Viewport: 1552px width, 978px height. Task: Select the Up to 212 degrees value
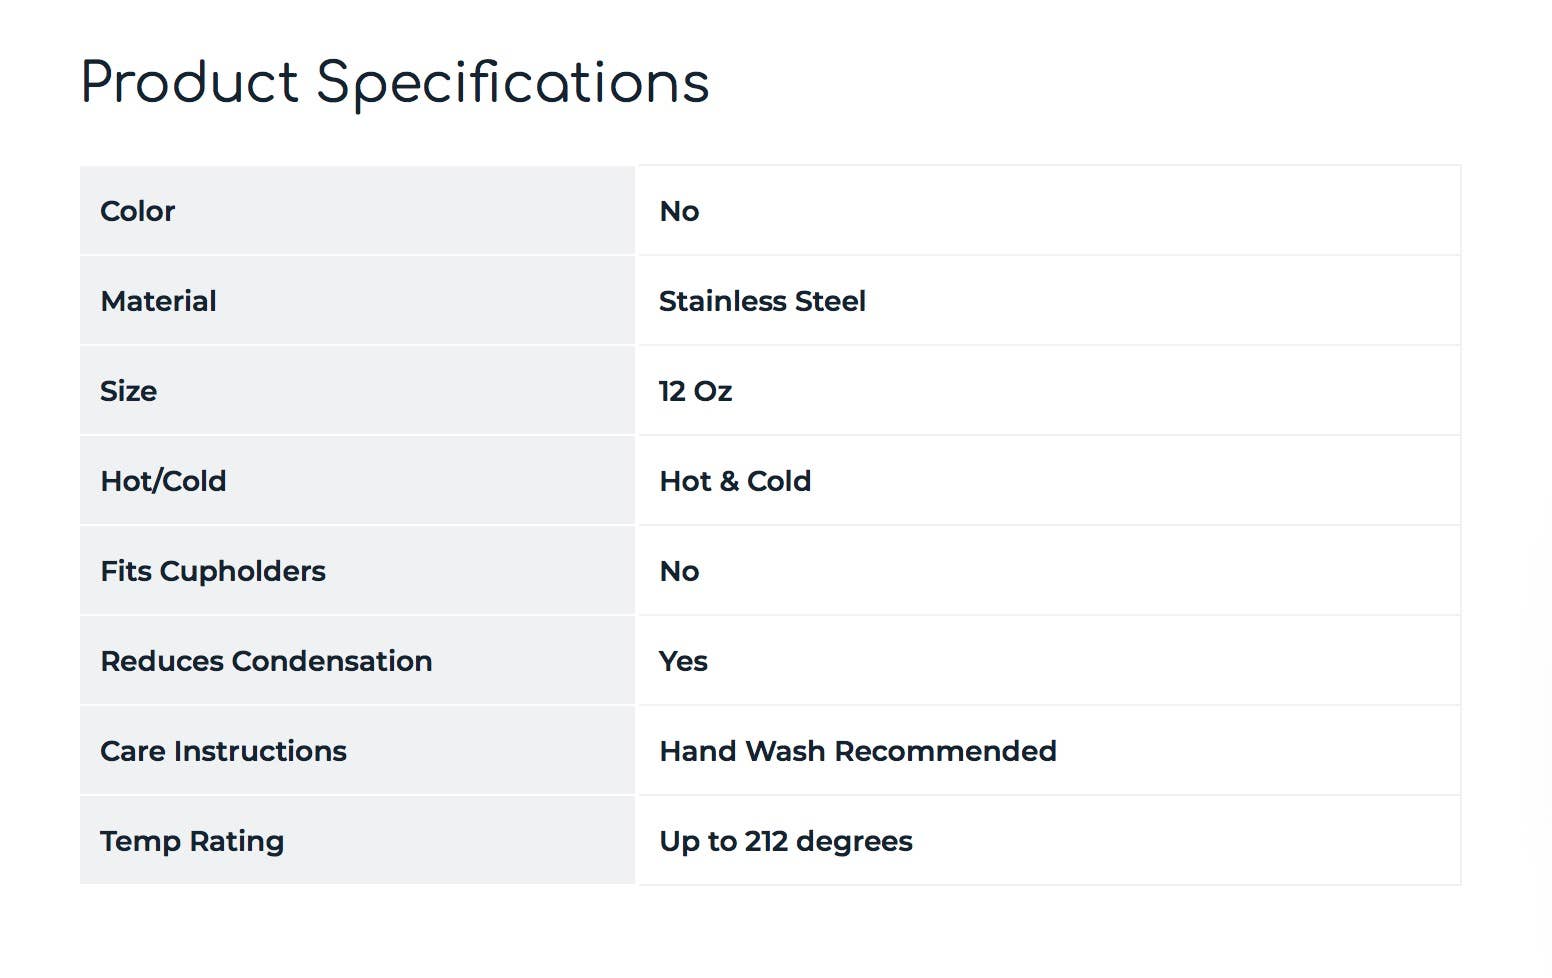[786, 841]
